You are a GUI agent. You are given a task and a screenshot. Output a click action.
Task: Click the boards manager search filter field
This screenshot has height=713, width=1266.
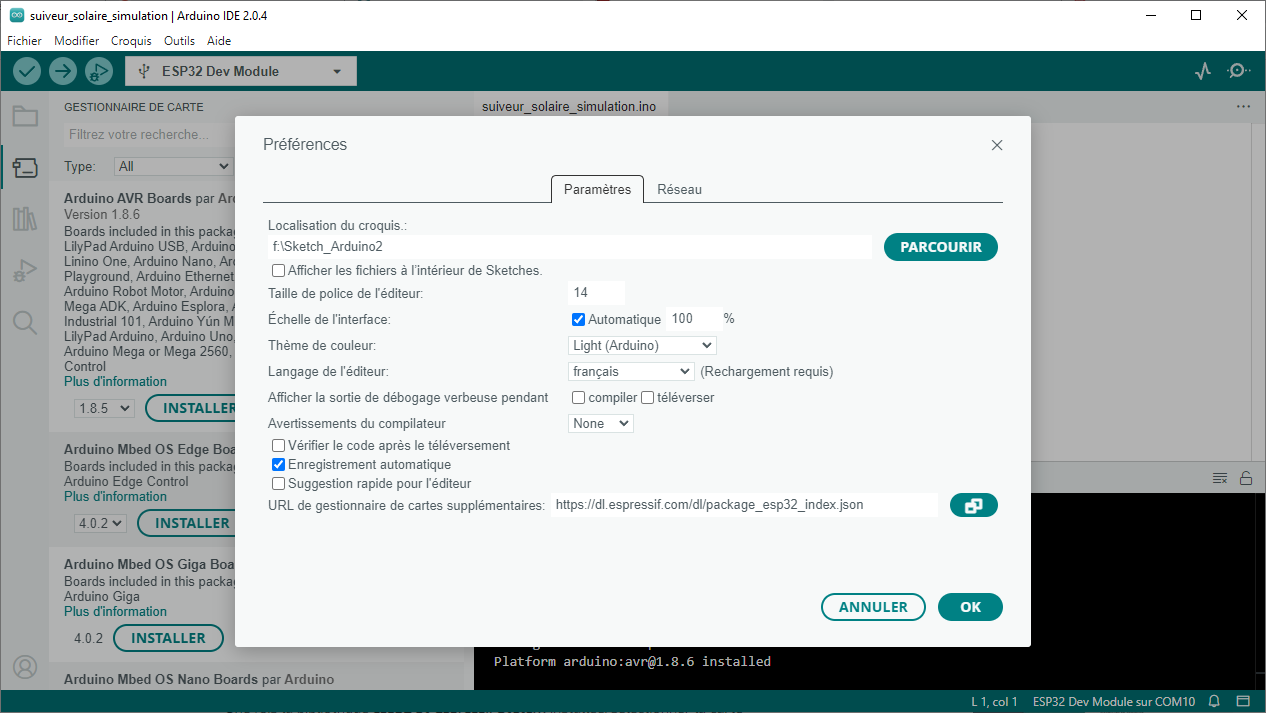click(x=150, y=134)
